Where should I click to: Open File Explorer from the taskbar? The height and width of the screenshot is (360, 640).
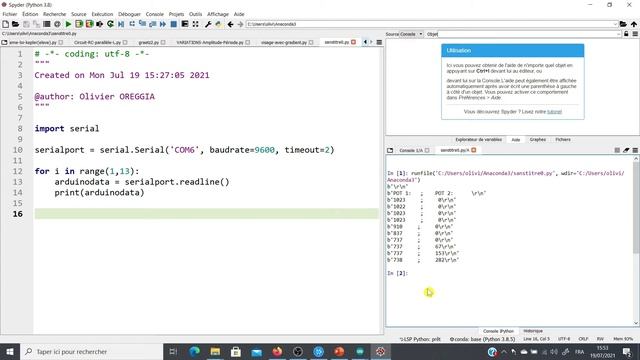click(x=215, y=351)
